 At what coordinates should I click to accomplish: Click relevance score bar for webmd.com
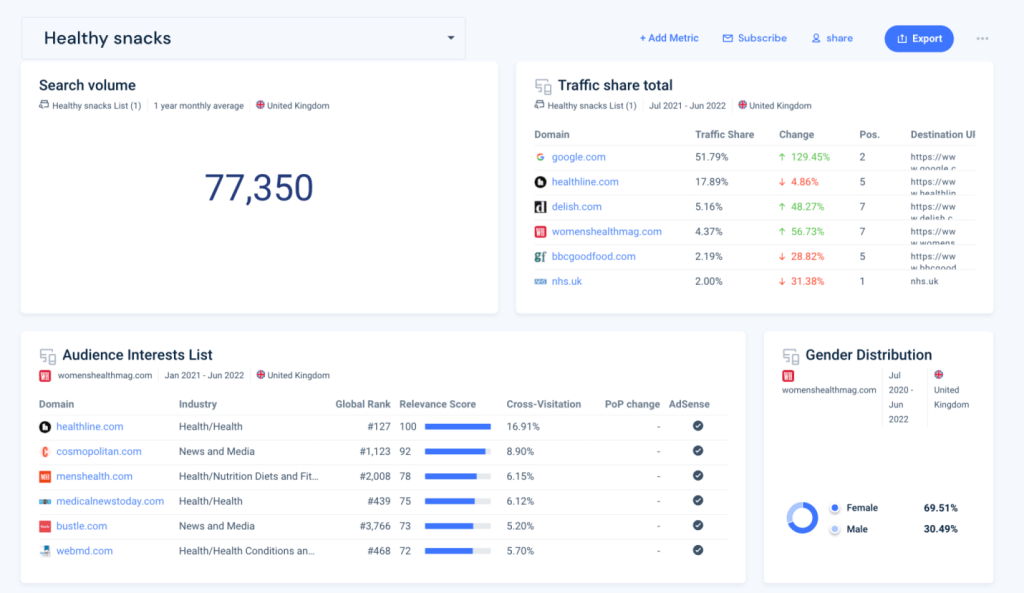tap(458, 551)
